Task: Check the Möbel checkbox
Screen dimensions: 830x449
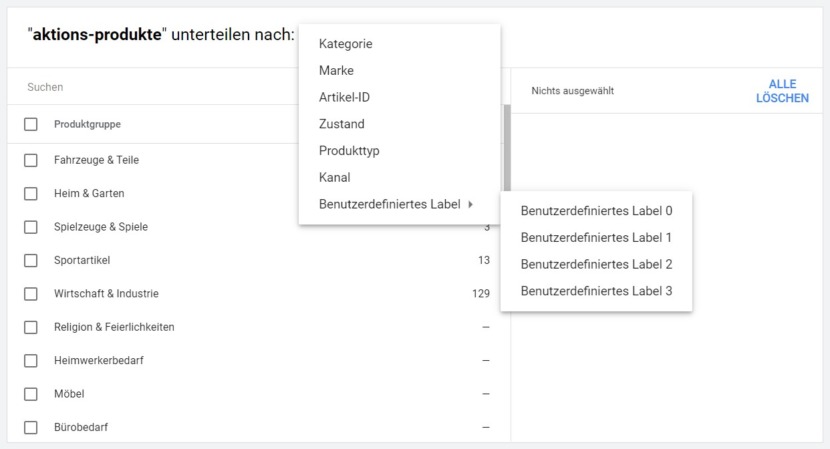Action: click(31, 394)
